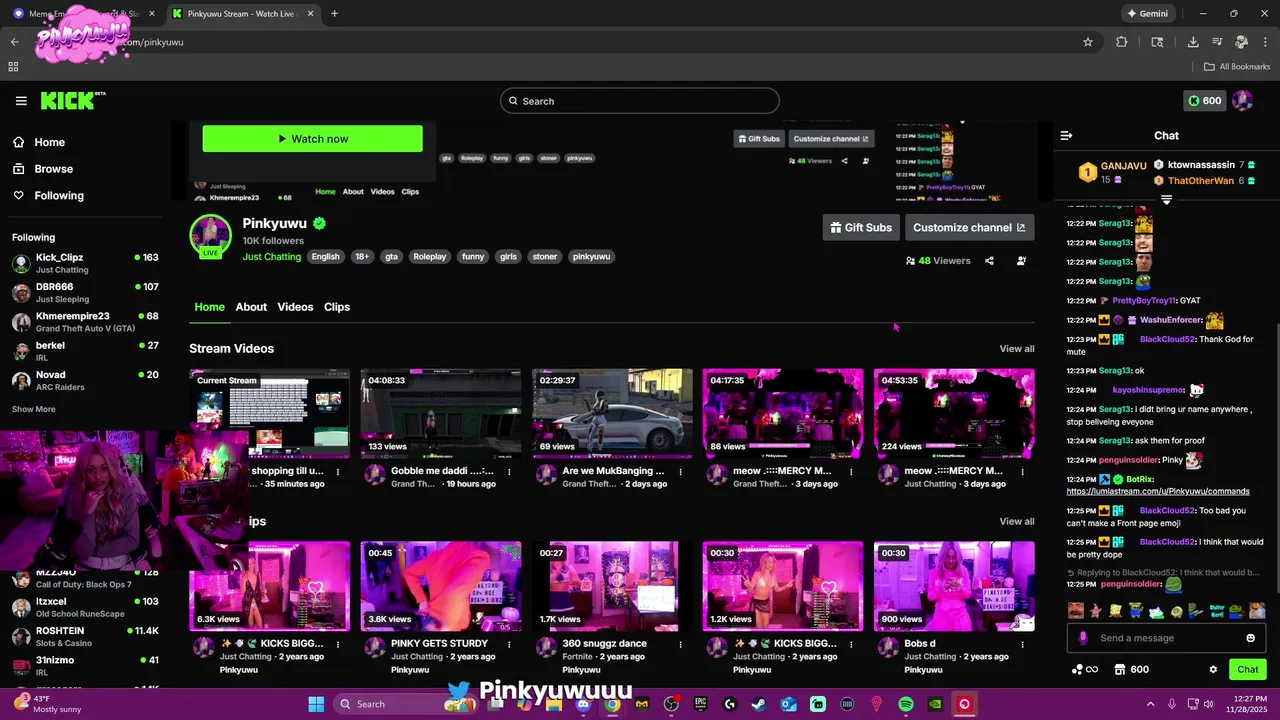Click the stoner tag next to Just Chatting
The height and width of the screenshot is (720, 1280).
545,257
